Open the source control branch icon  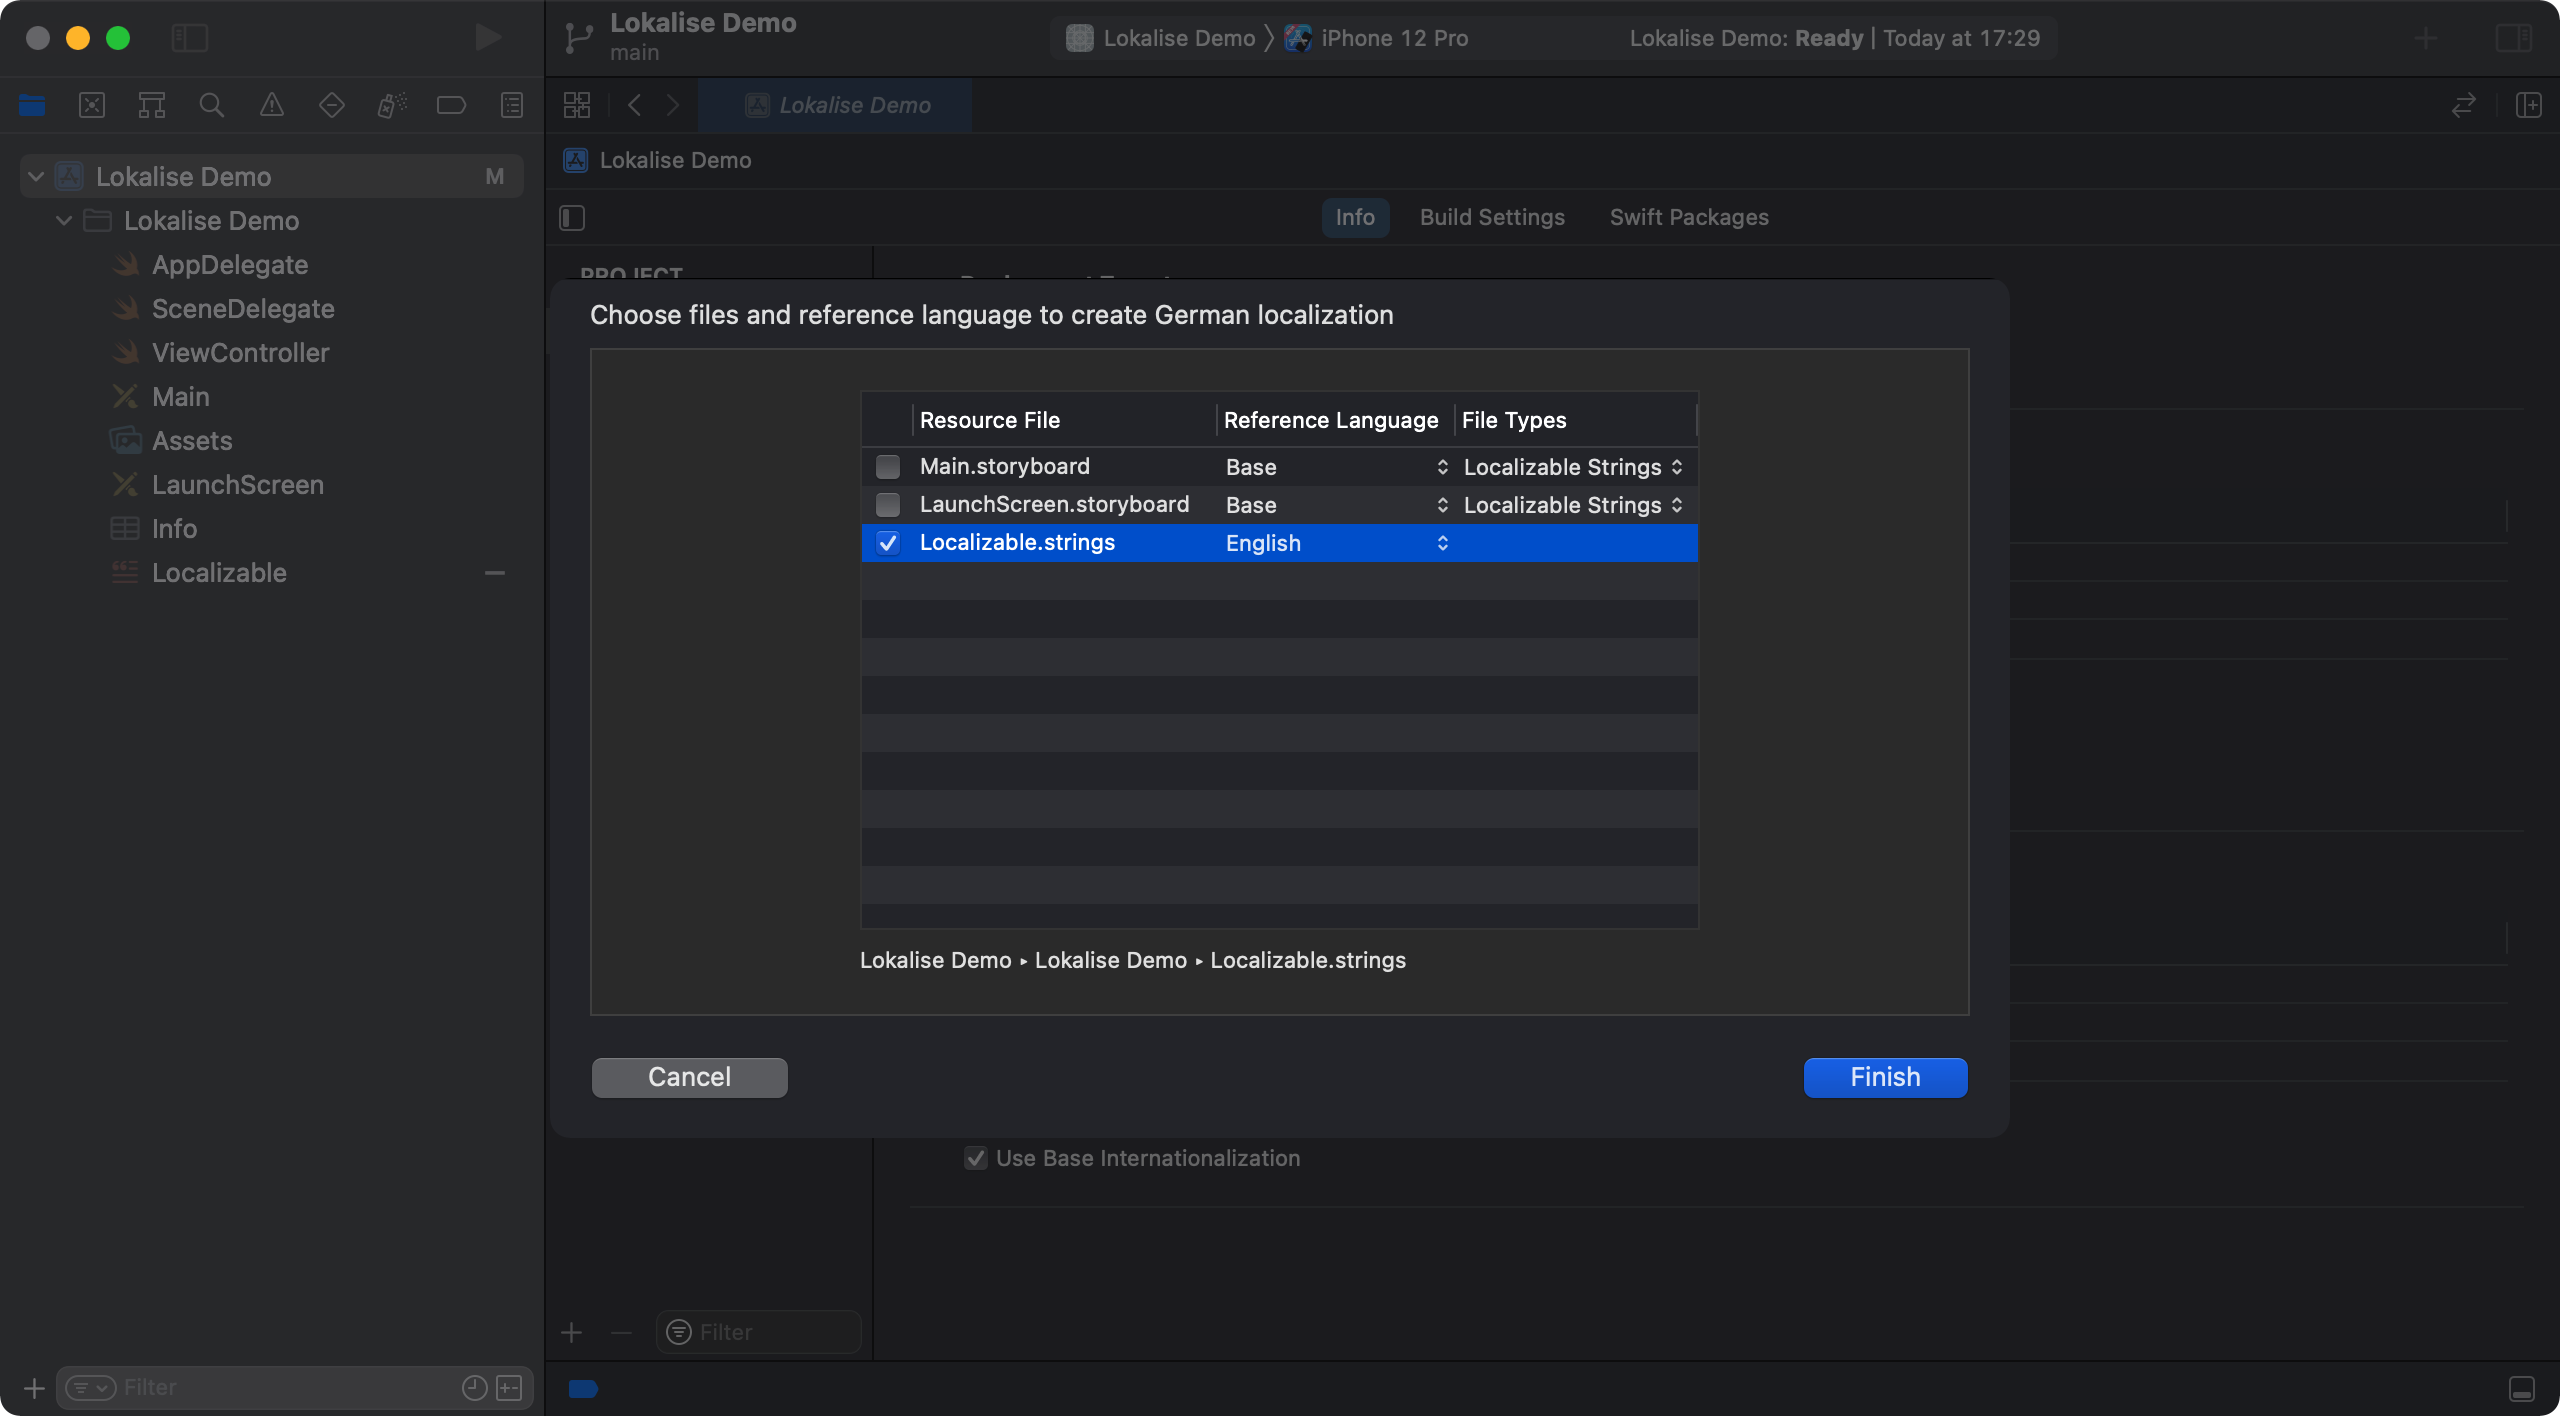coord(579,38)
